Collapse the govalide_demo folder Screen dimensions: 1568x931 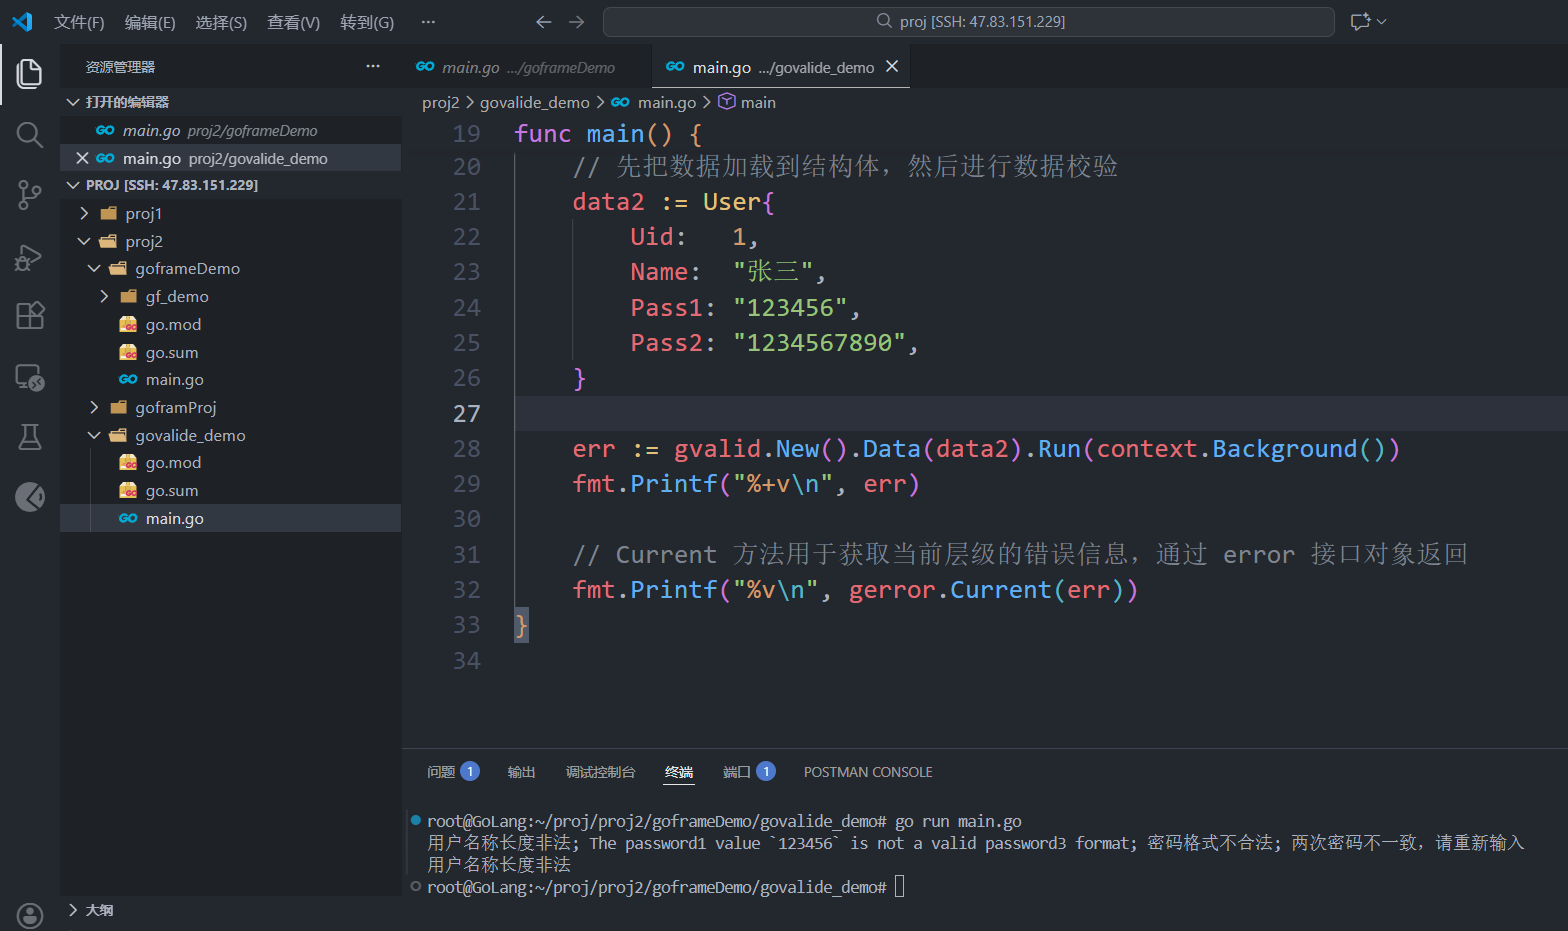(94, 435)
